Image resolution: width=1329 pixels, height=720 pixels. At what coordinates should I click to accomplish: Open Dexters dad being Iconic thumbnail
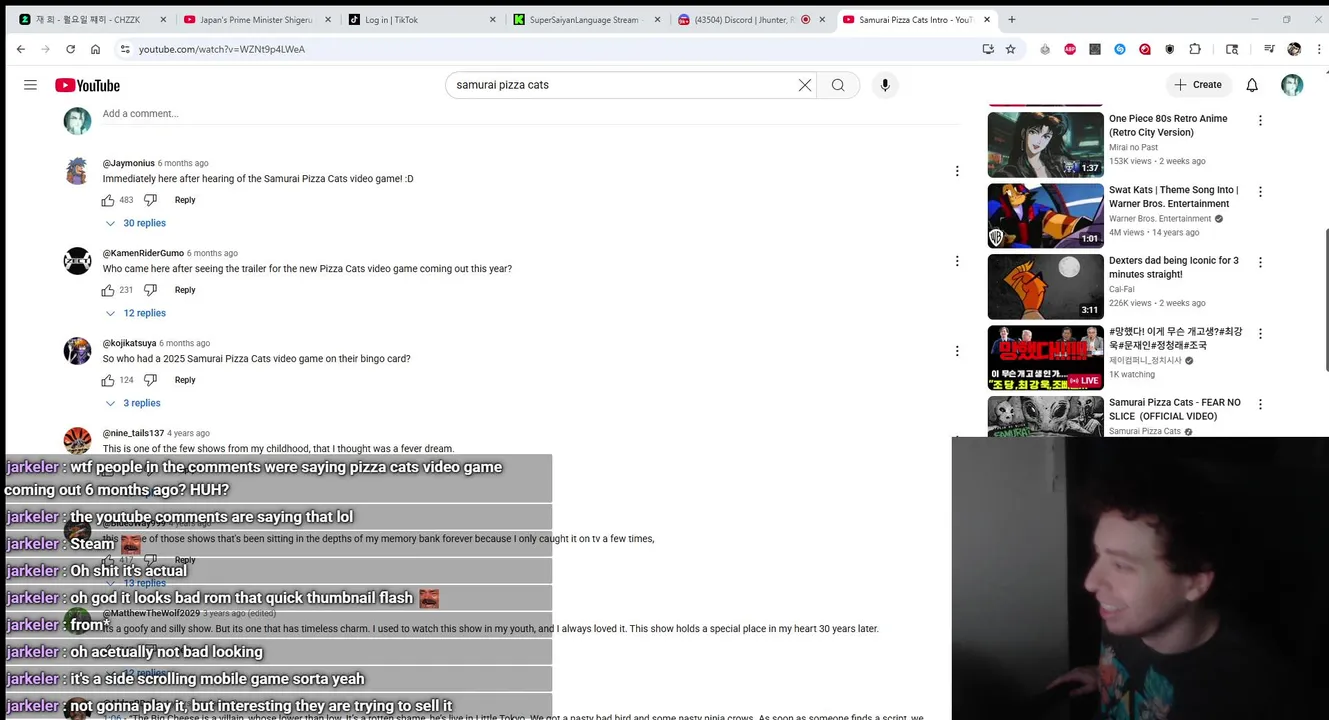[1045, 286]
